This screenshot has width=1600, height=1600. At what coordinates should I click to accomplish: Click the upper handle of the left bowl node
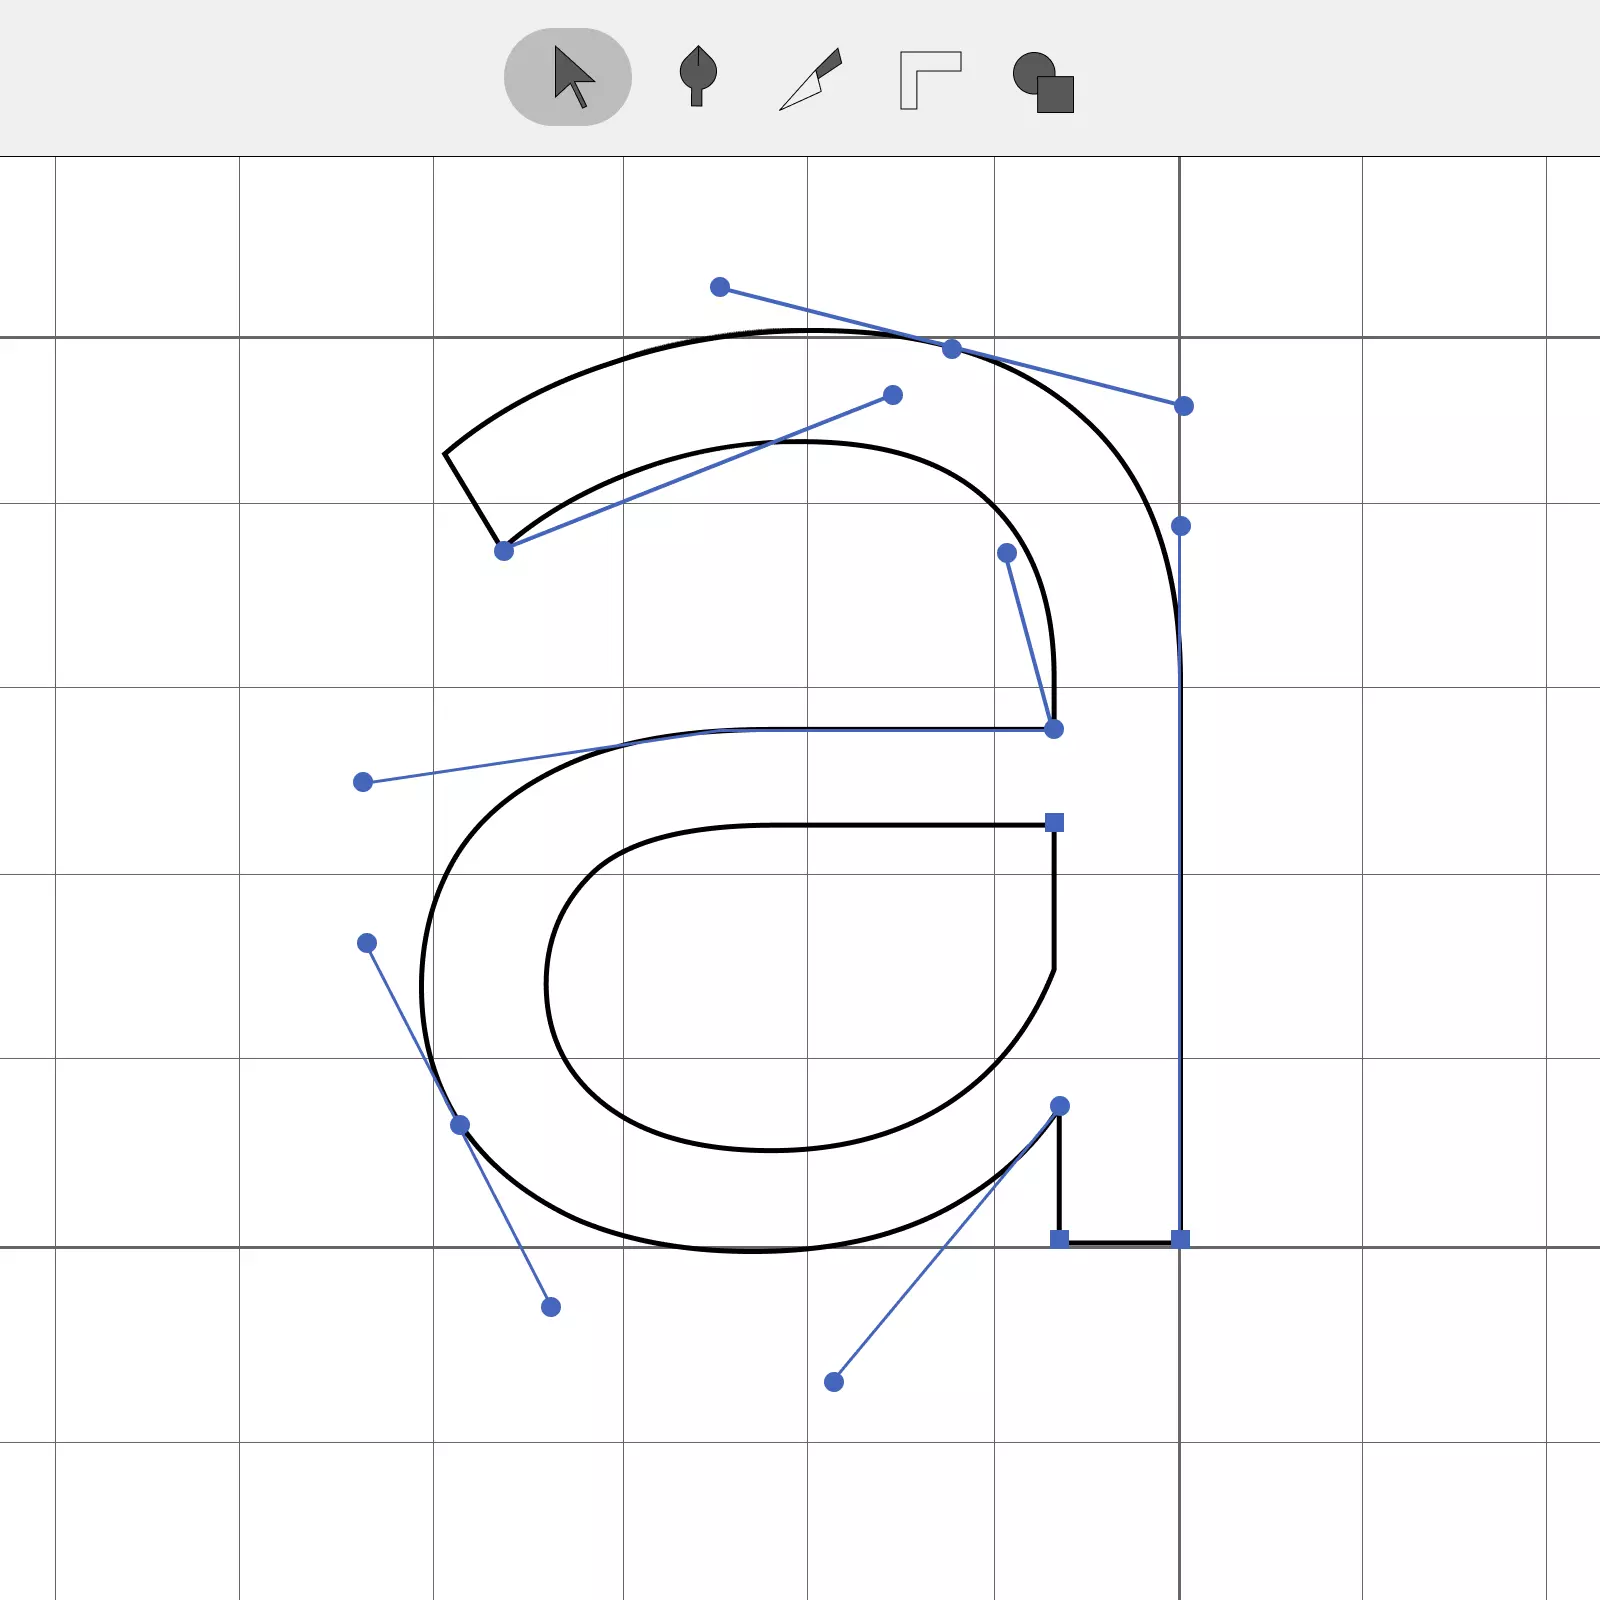367,943
